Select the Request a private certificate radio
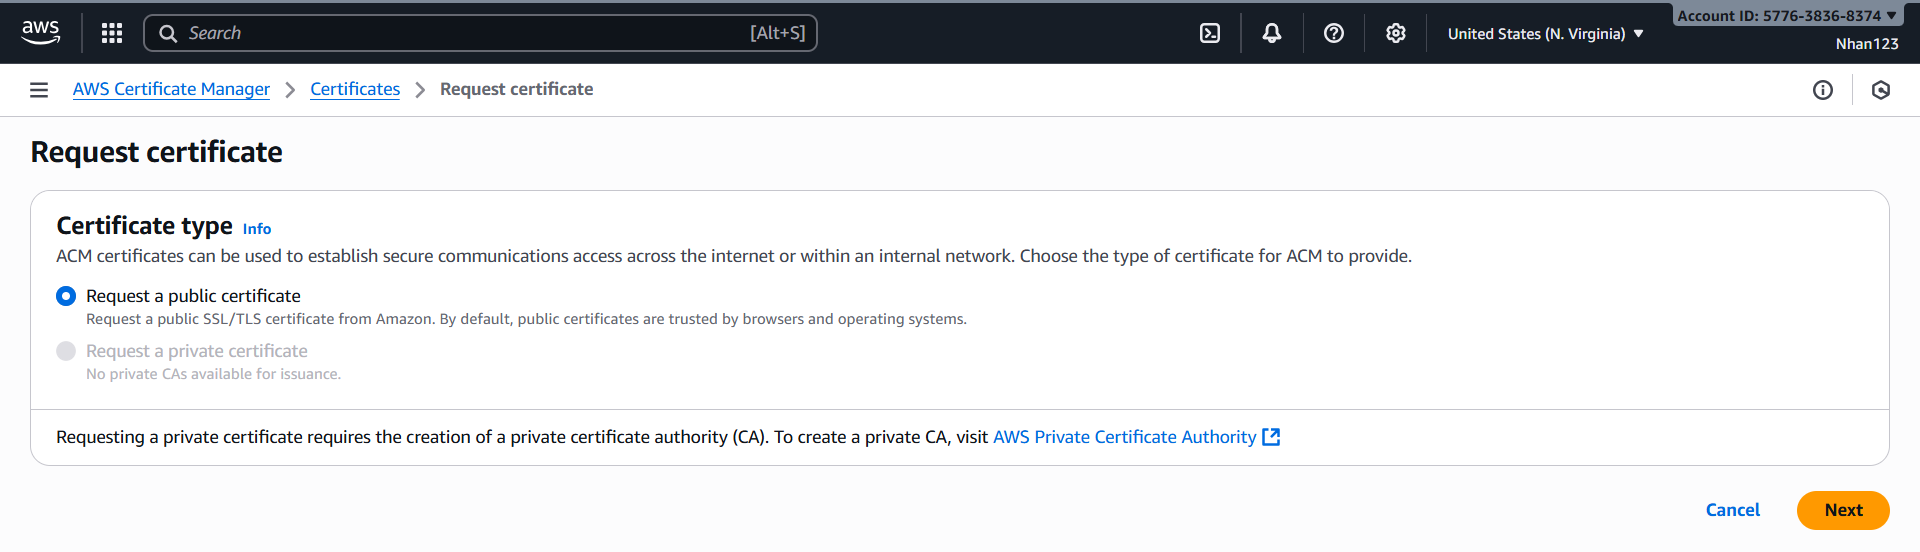1920x552 pixels. coord(66,351)
